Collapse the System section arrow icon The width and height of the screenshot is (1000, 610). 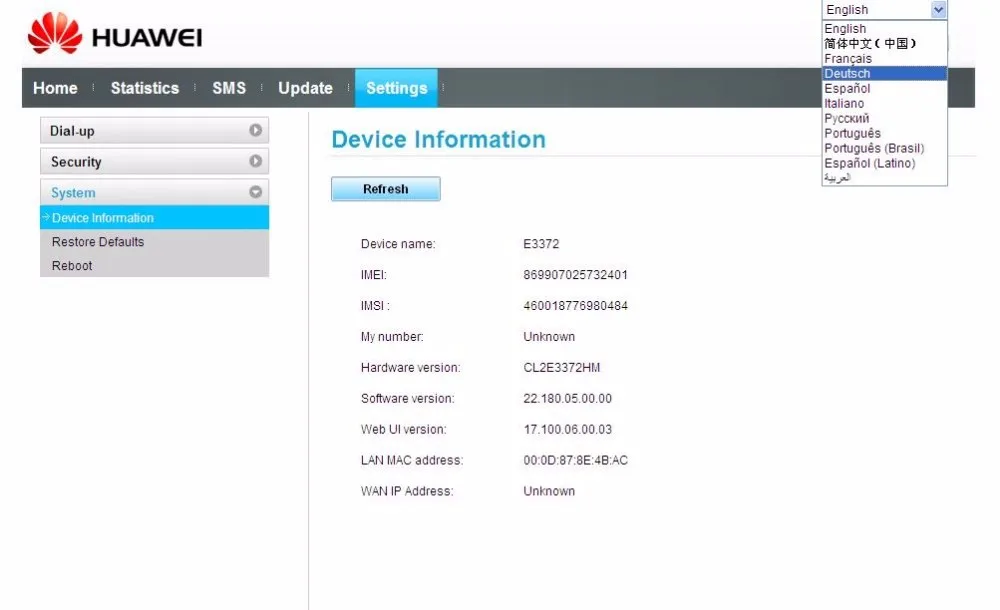[256, 191]
